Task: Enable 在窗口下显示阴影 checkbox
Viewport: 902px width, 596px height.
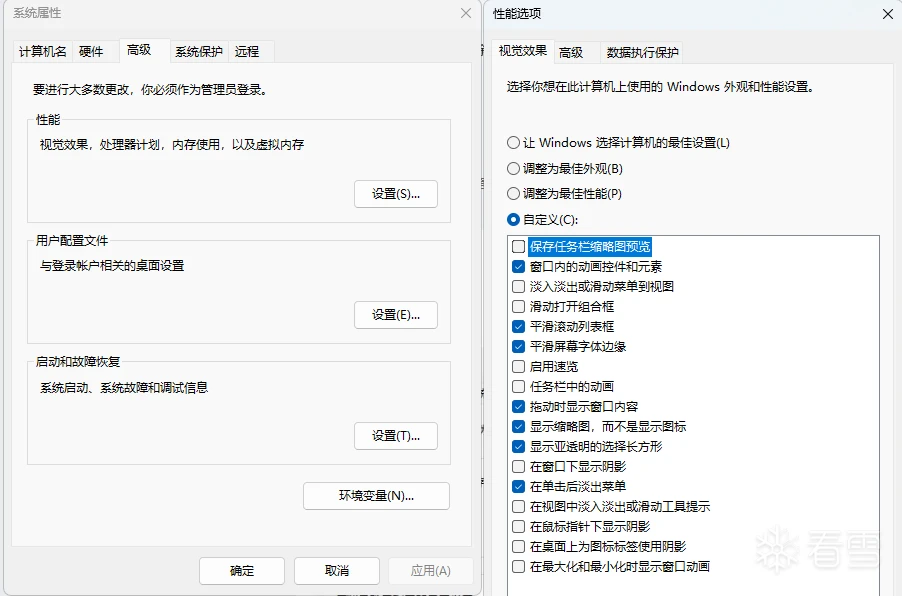Action: point(518,467)
